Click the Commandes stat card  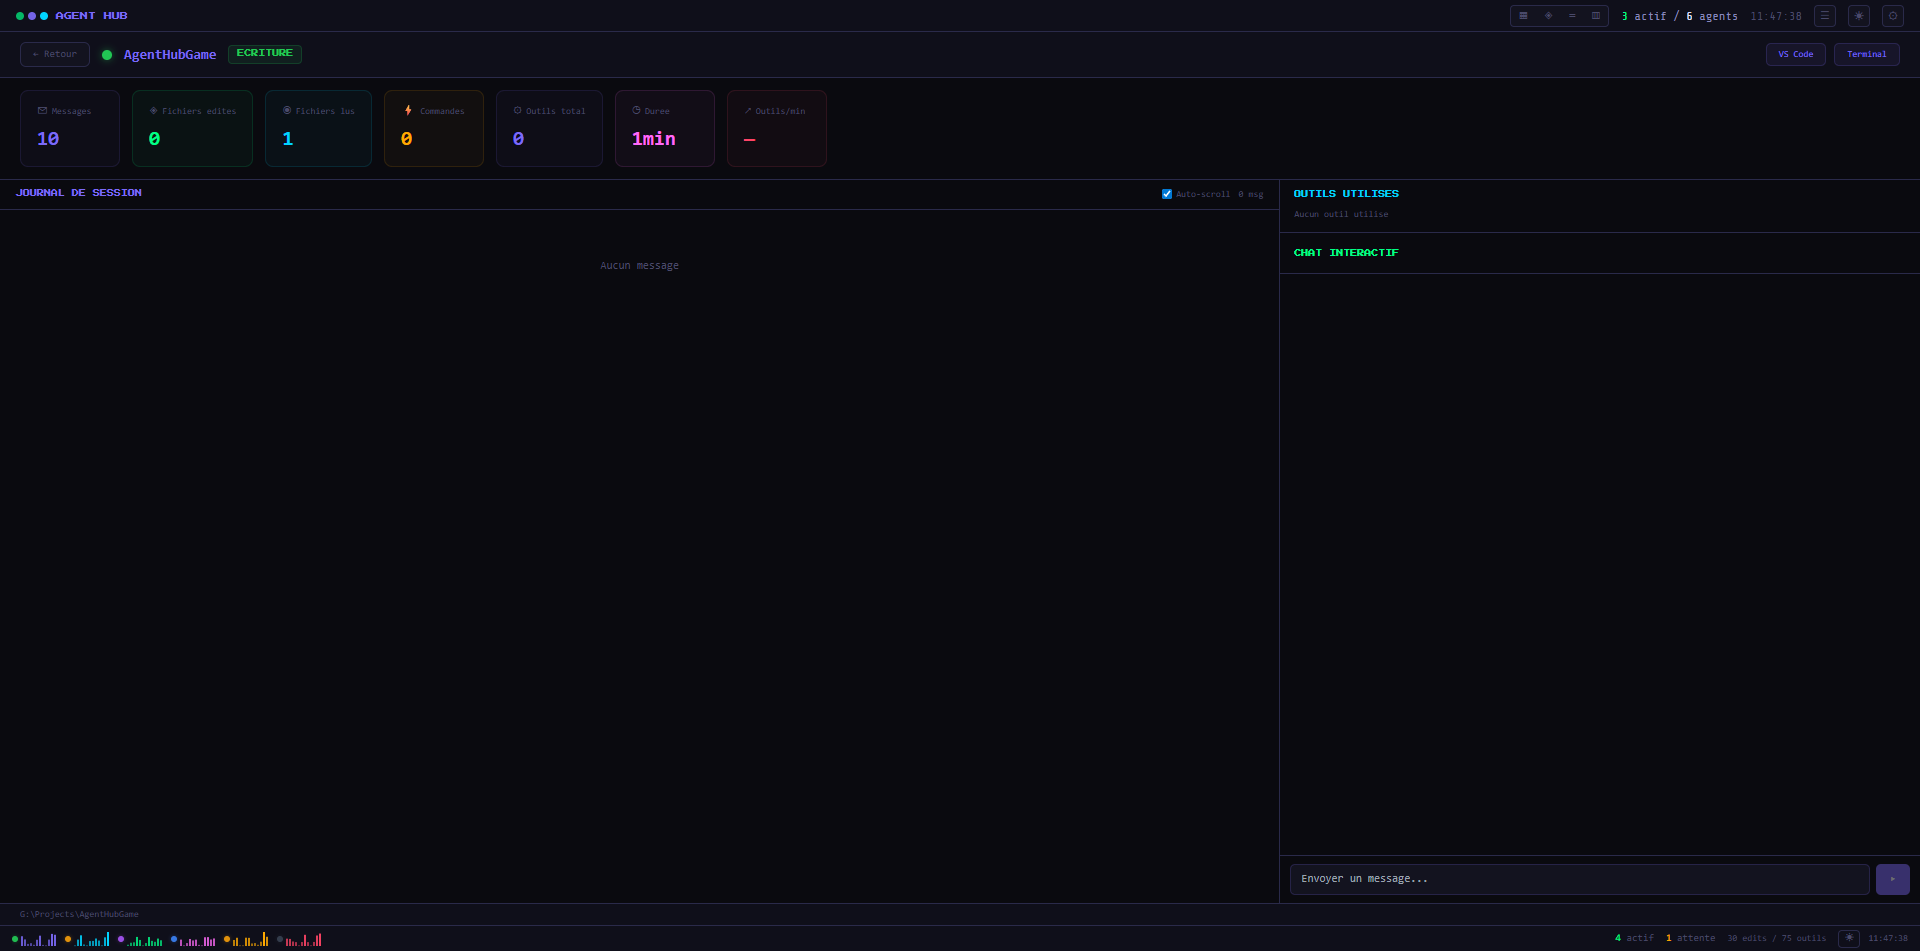434,128
